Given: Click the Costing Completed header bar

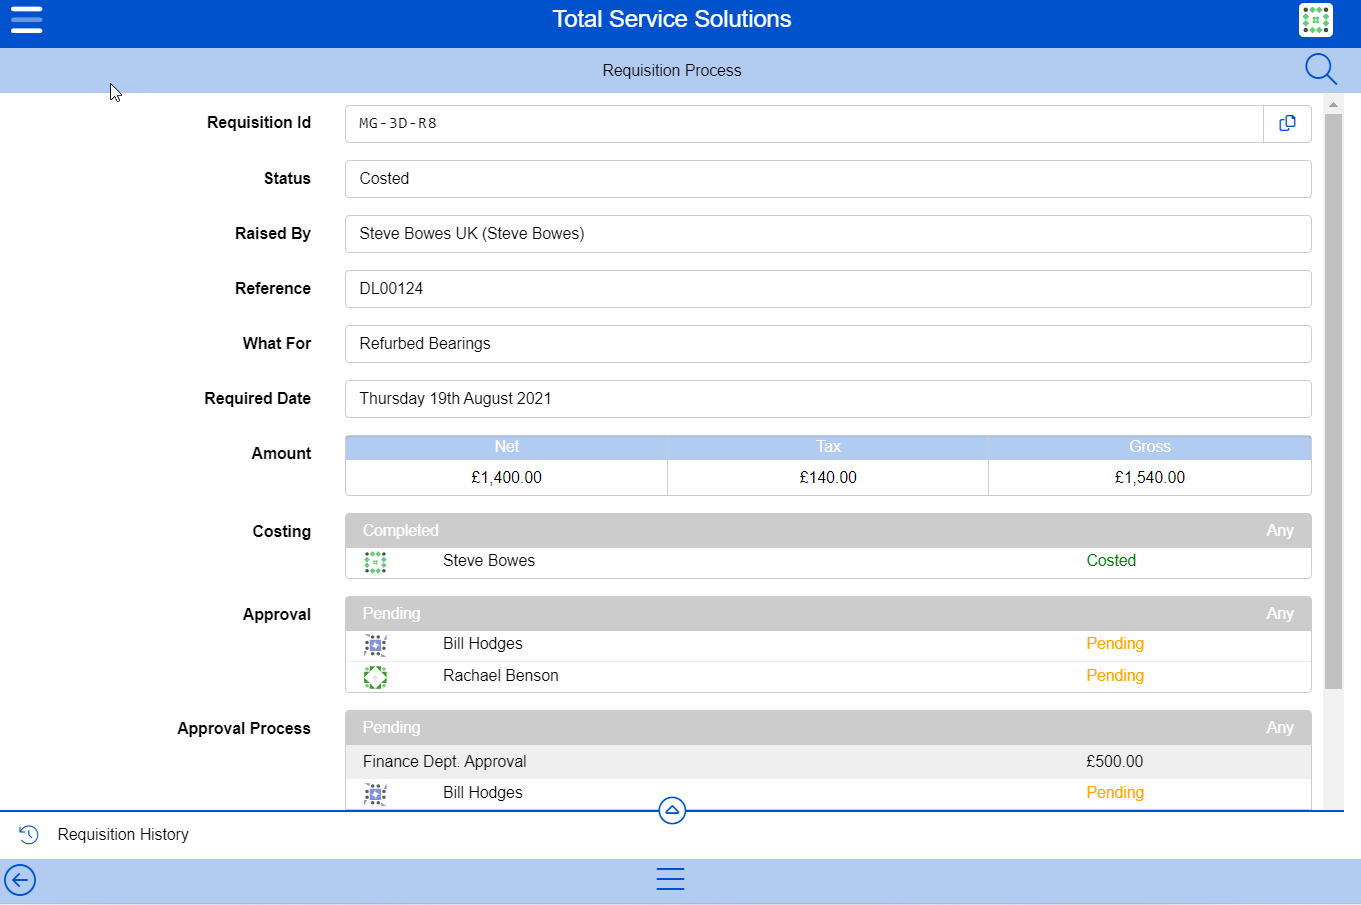Looking at the screenshot, I should point(828,530).
